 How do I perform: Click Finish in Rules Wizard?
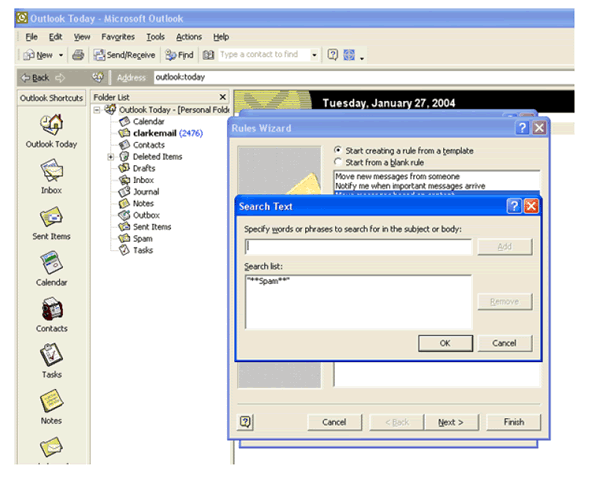(x=514, y=422)
